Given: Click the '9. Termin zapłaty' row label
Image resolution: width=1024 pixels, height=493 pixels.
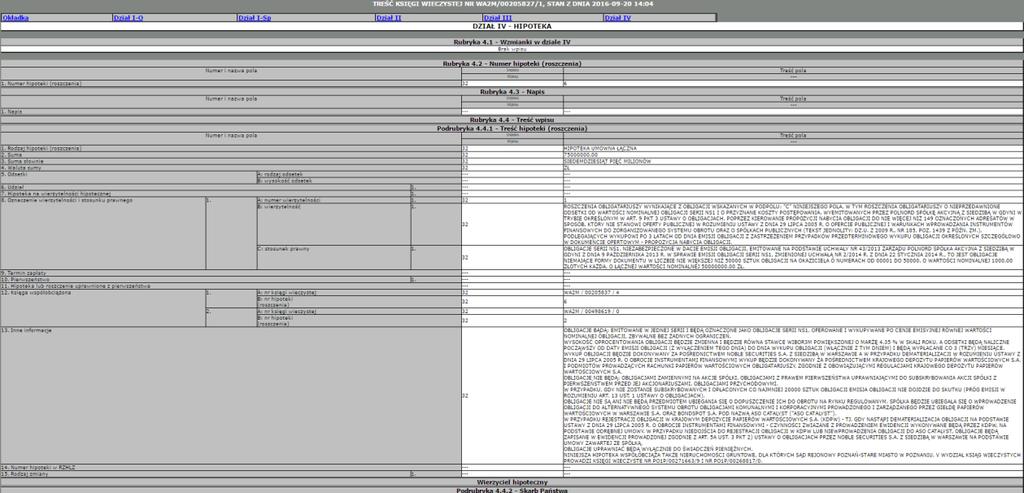Looking at the screenshot, I should point(24,273).
